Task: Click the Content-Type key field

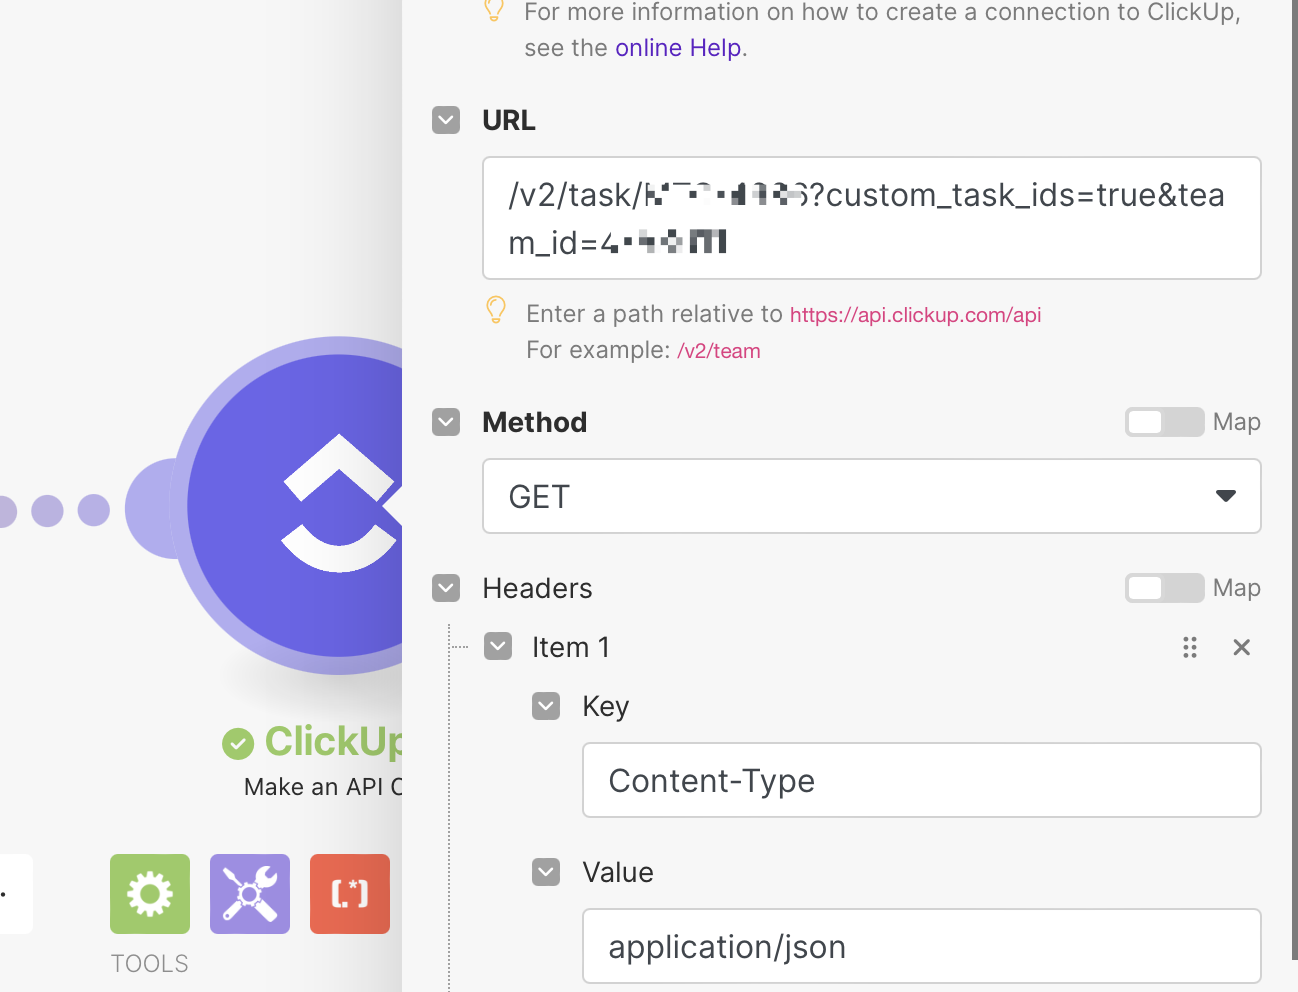Action: (x=921, y=781)
